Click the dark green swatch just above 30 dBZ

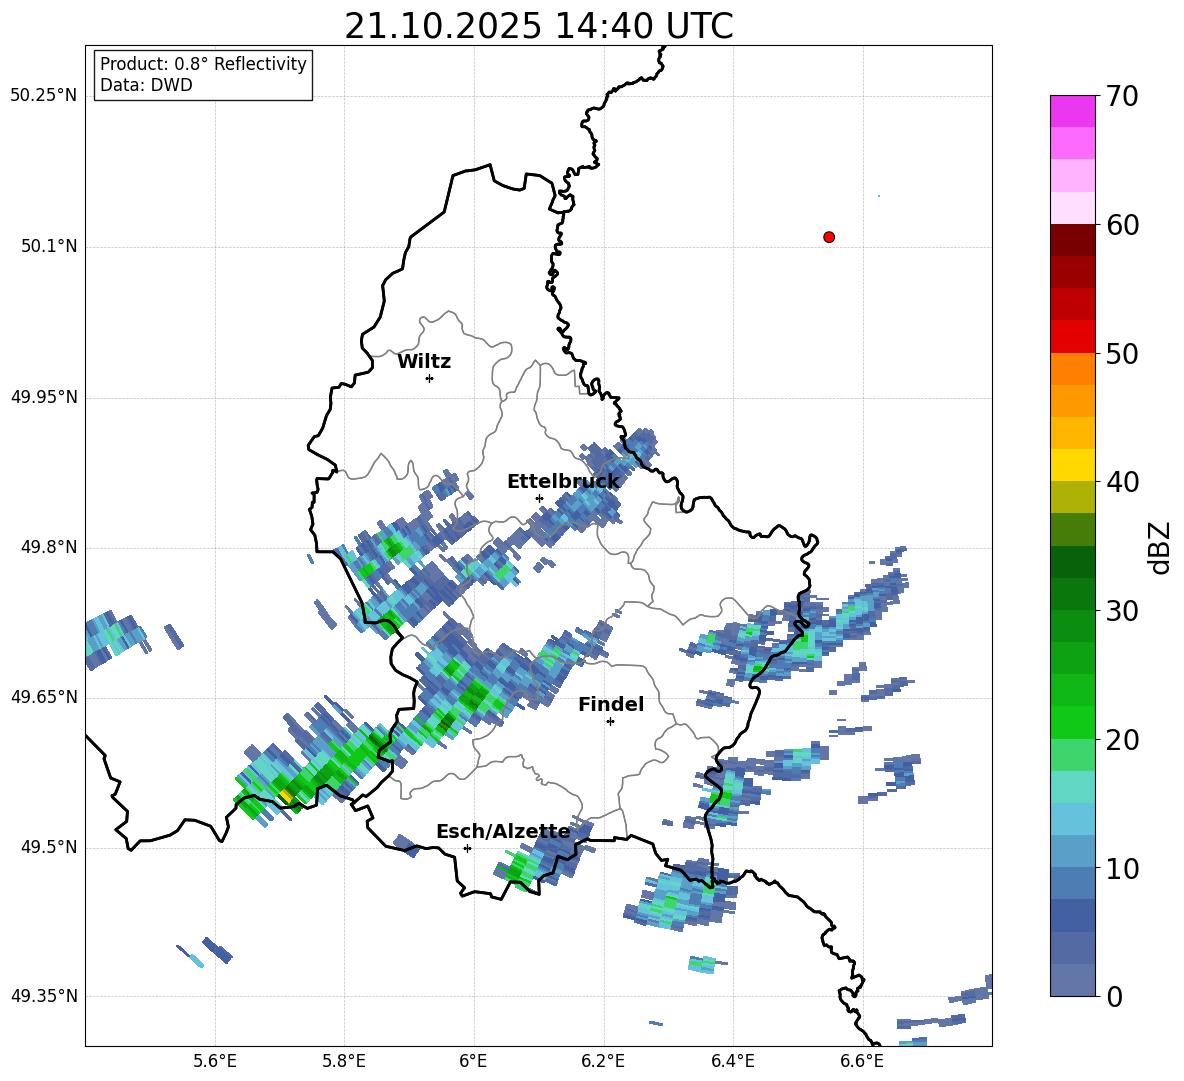tap(1072, 593)
